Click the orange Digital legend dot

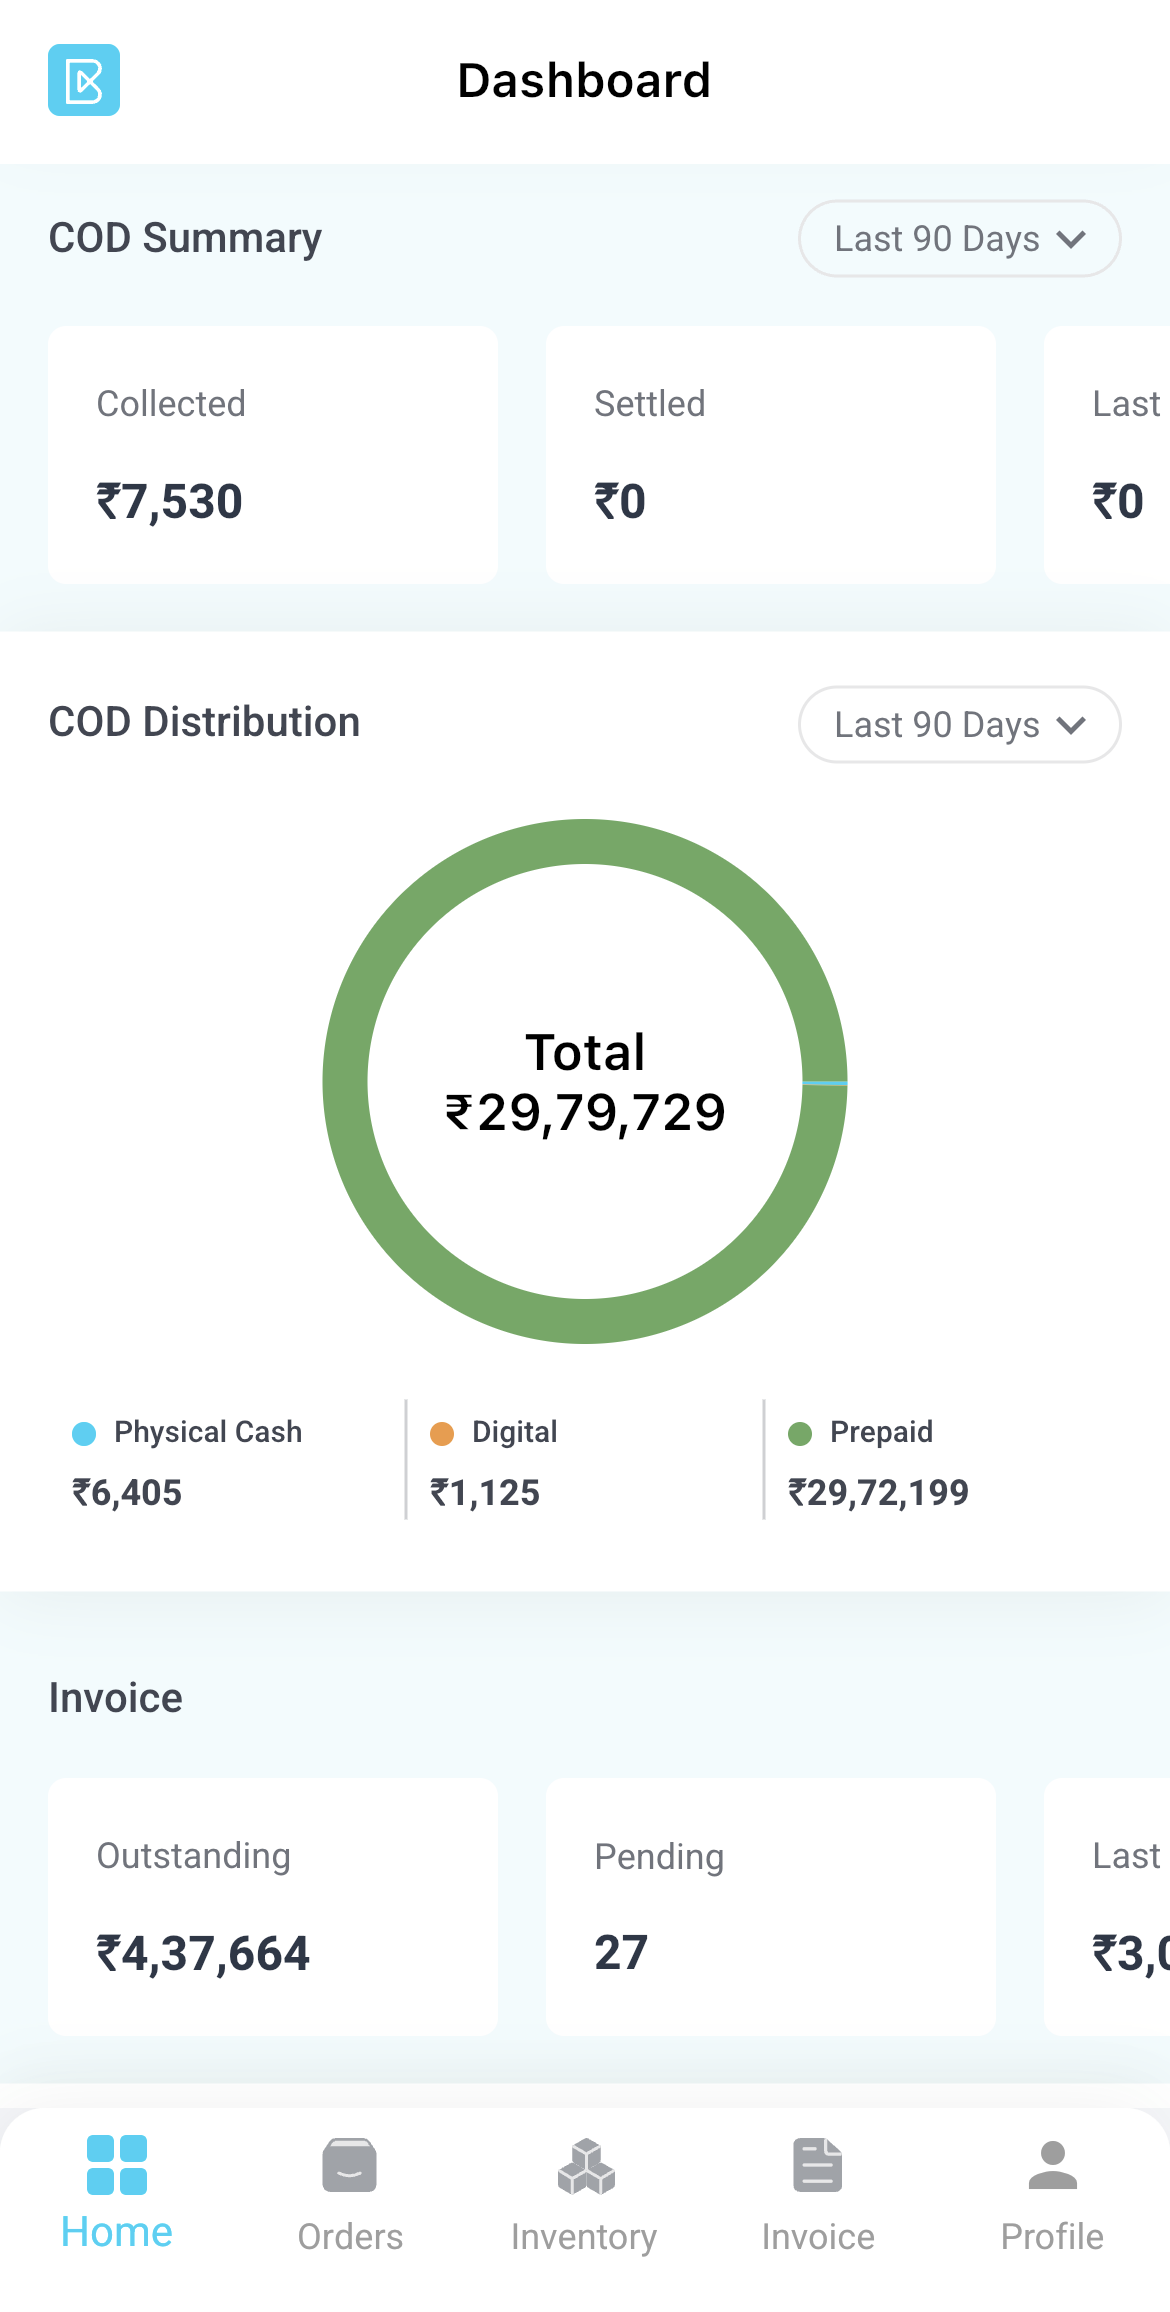coord(442,1433)
